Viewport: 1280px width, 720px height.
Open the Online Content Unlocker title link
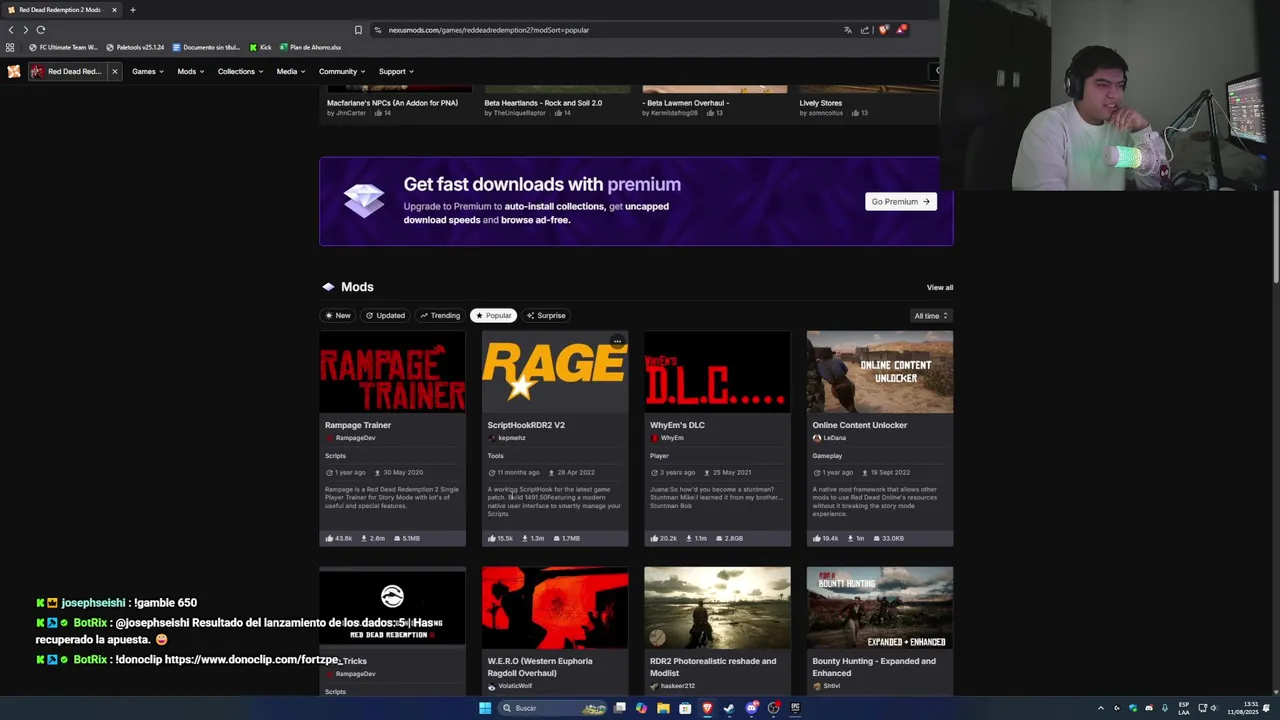(x=860, y=425)
